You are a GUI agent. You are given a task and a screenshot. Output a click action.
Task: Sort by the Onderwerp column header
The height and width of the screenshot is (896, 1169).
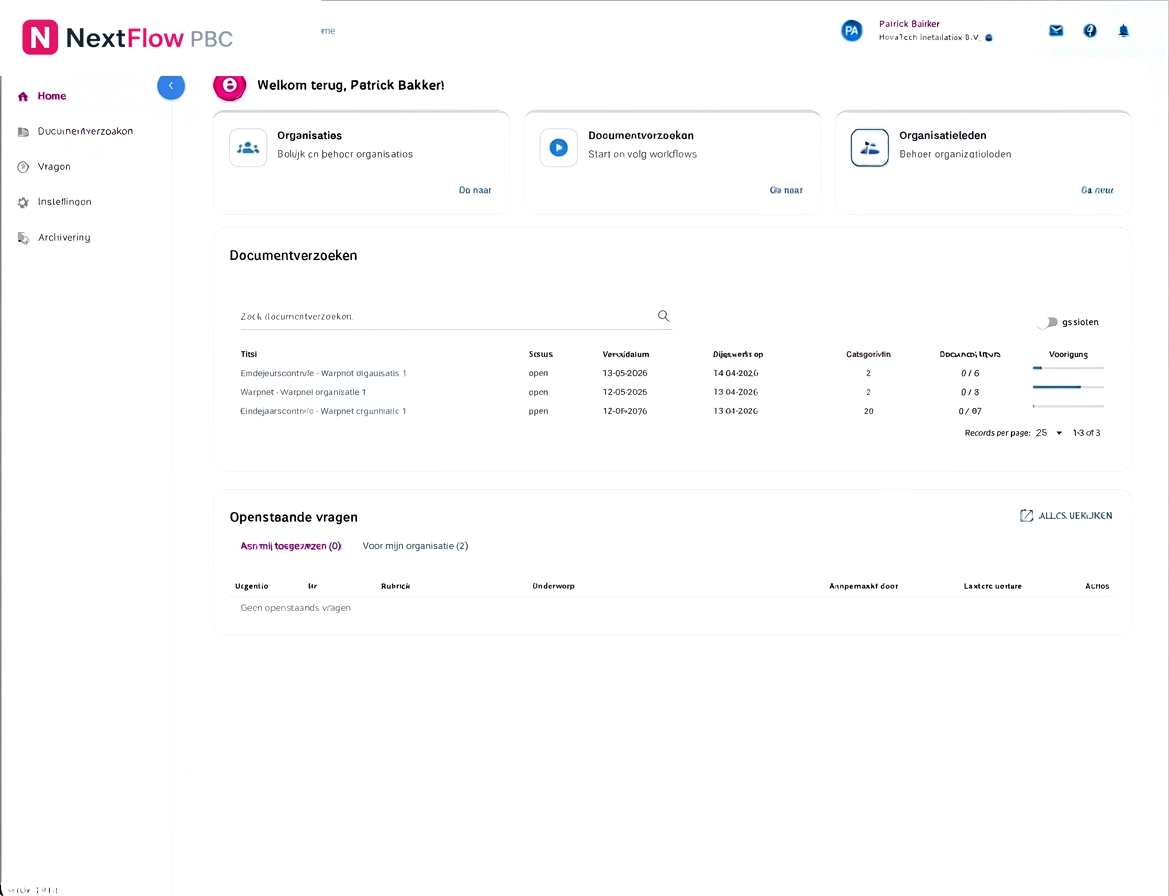pos(553,586)
